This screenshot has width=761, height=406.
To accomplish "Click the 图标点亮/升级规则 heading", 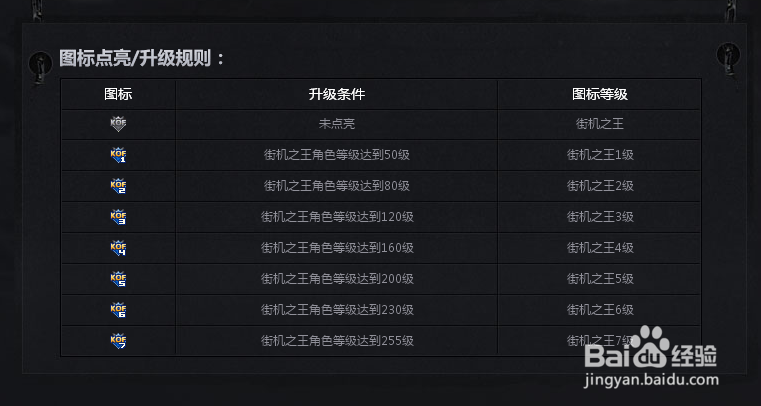I will pyautogui.click(x=143, y=58).
